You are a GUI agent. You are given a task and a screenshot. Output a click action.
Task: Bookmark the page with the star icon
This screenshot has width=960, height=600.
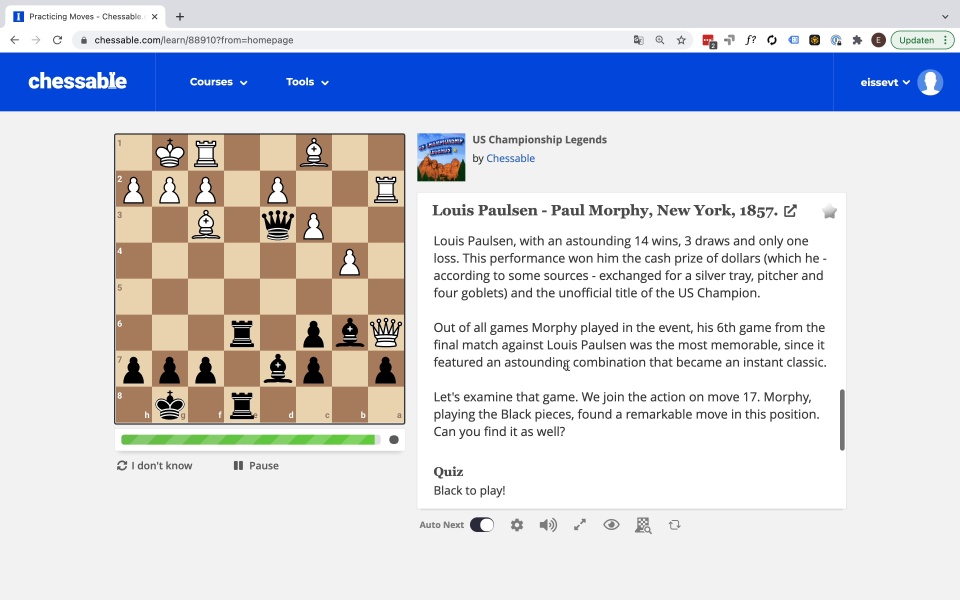coord(681,40)
